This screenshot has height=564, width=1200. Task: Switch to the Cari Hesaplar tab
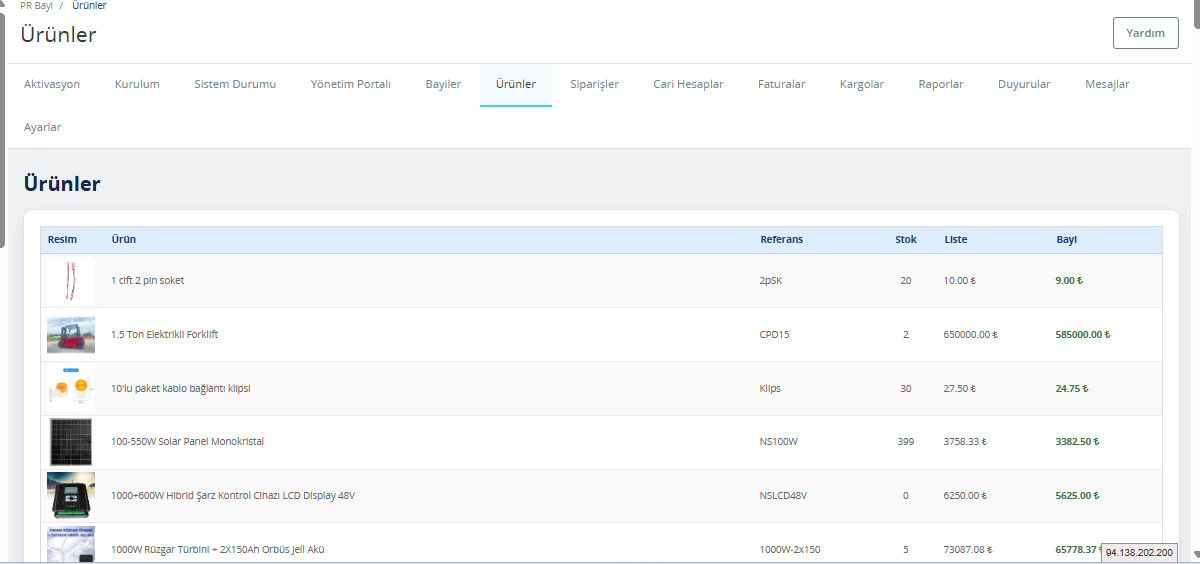(688, 84)
